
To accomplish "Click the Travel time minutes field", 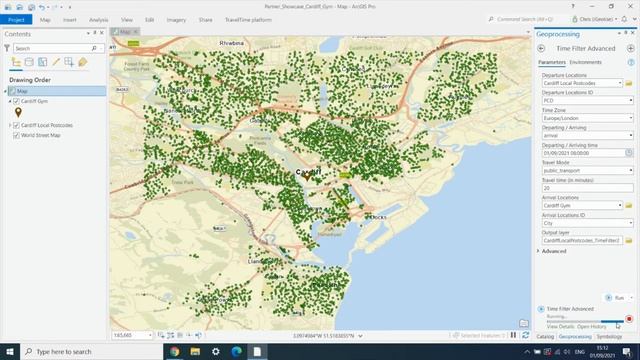I will click(587, 188).
